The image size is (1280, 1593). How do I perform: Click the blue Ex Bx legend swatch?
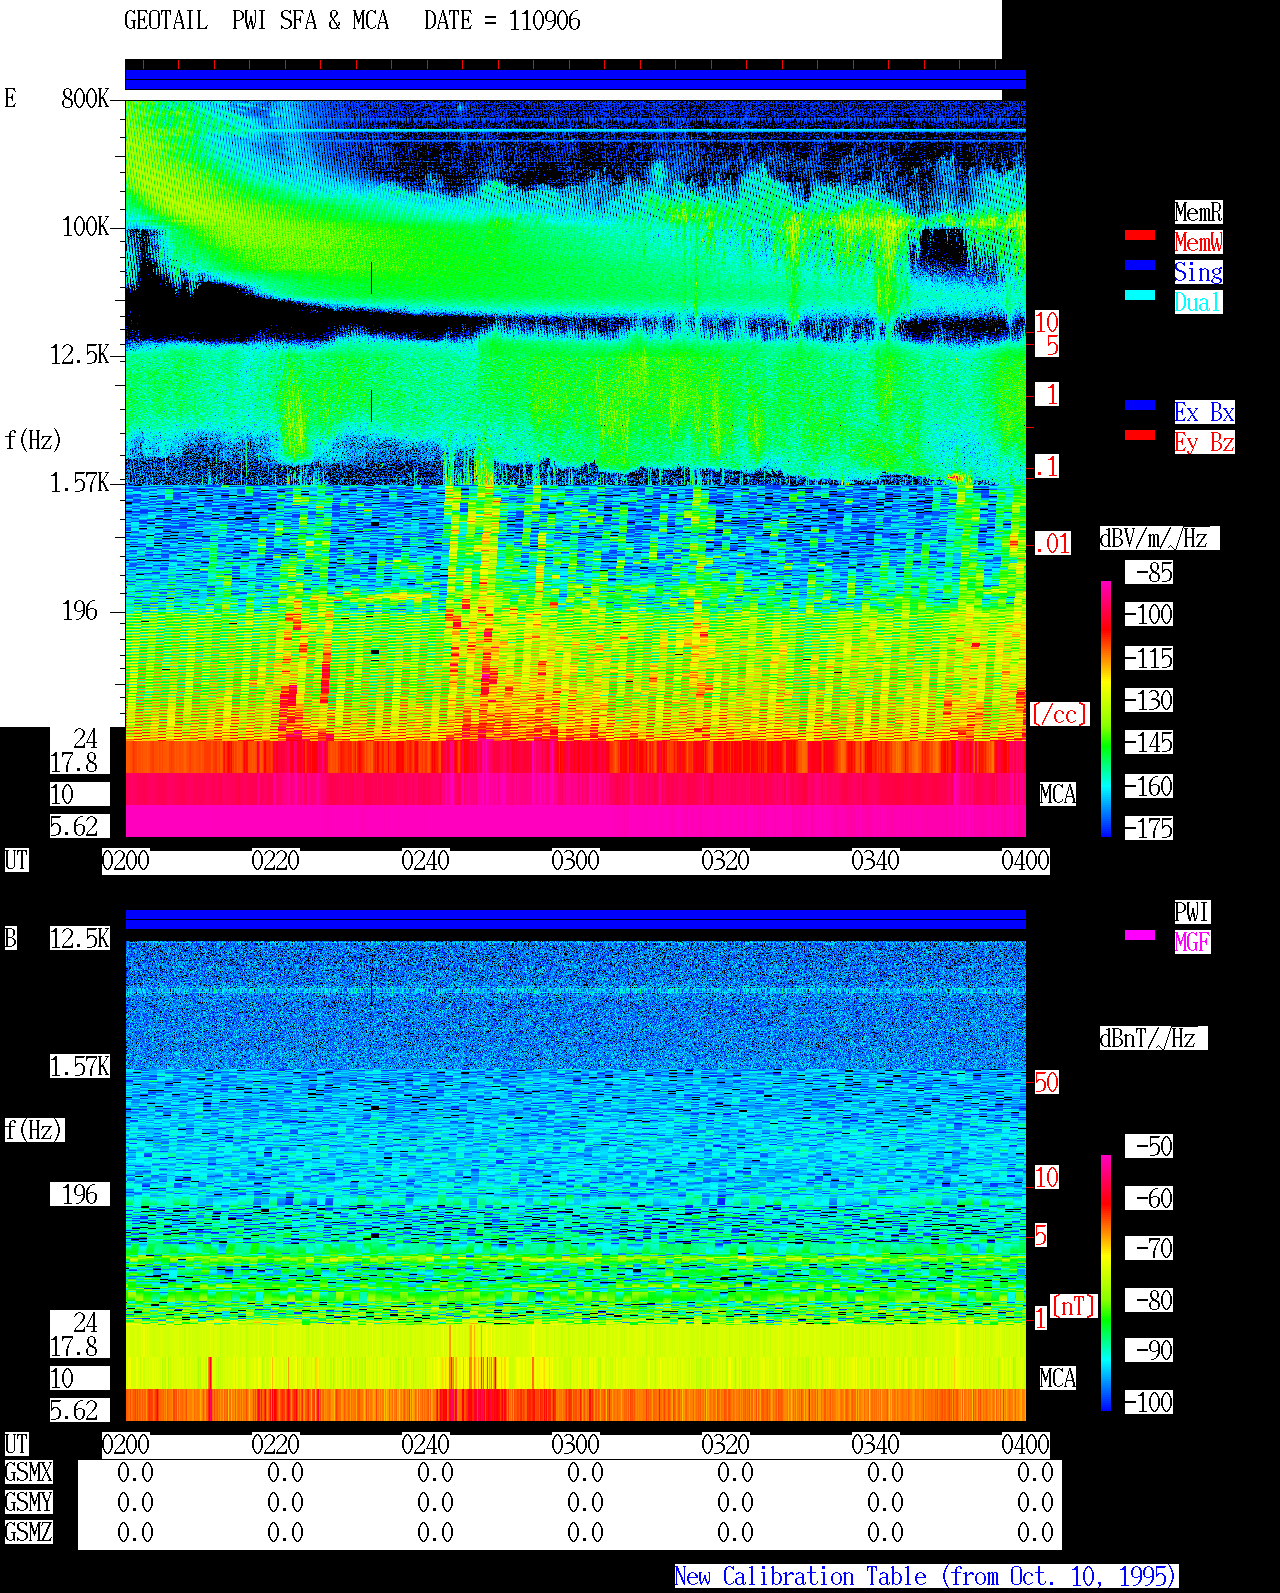point(1140,405)
